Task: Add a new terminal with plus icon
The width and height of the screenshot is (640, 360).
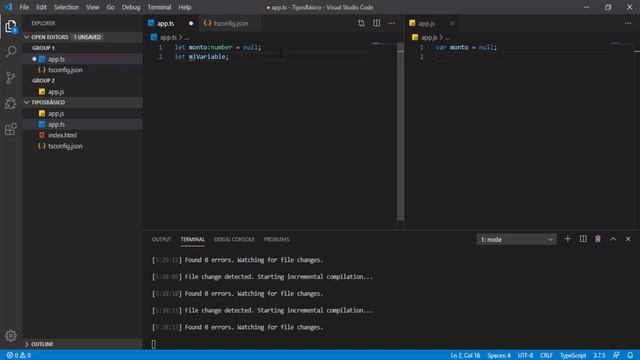Action: 567,239
